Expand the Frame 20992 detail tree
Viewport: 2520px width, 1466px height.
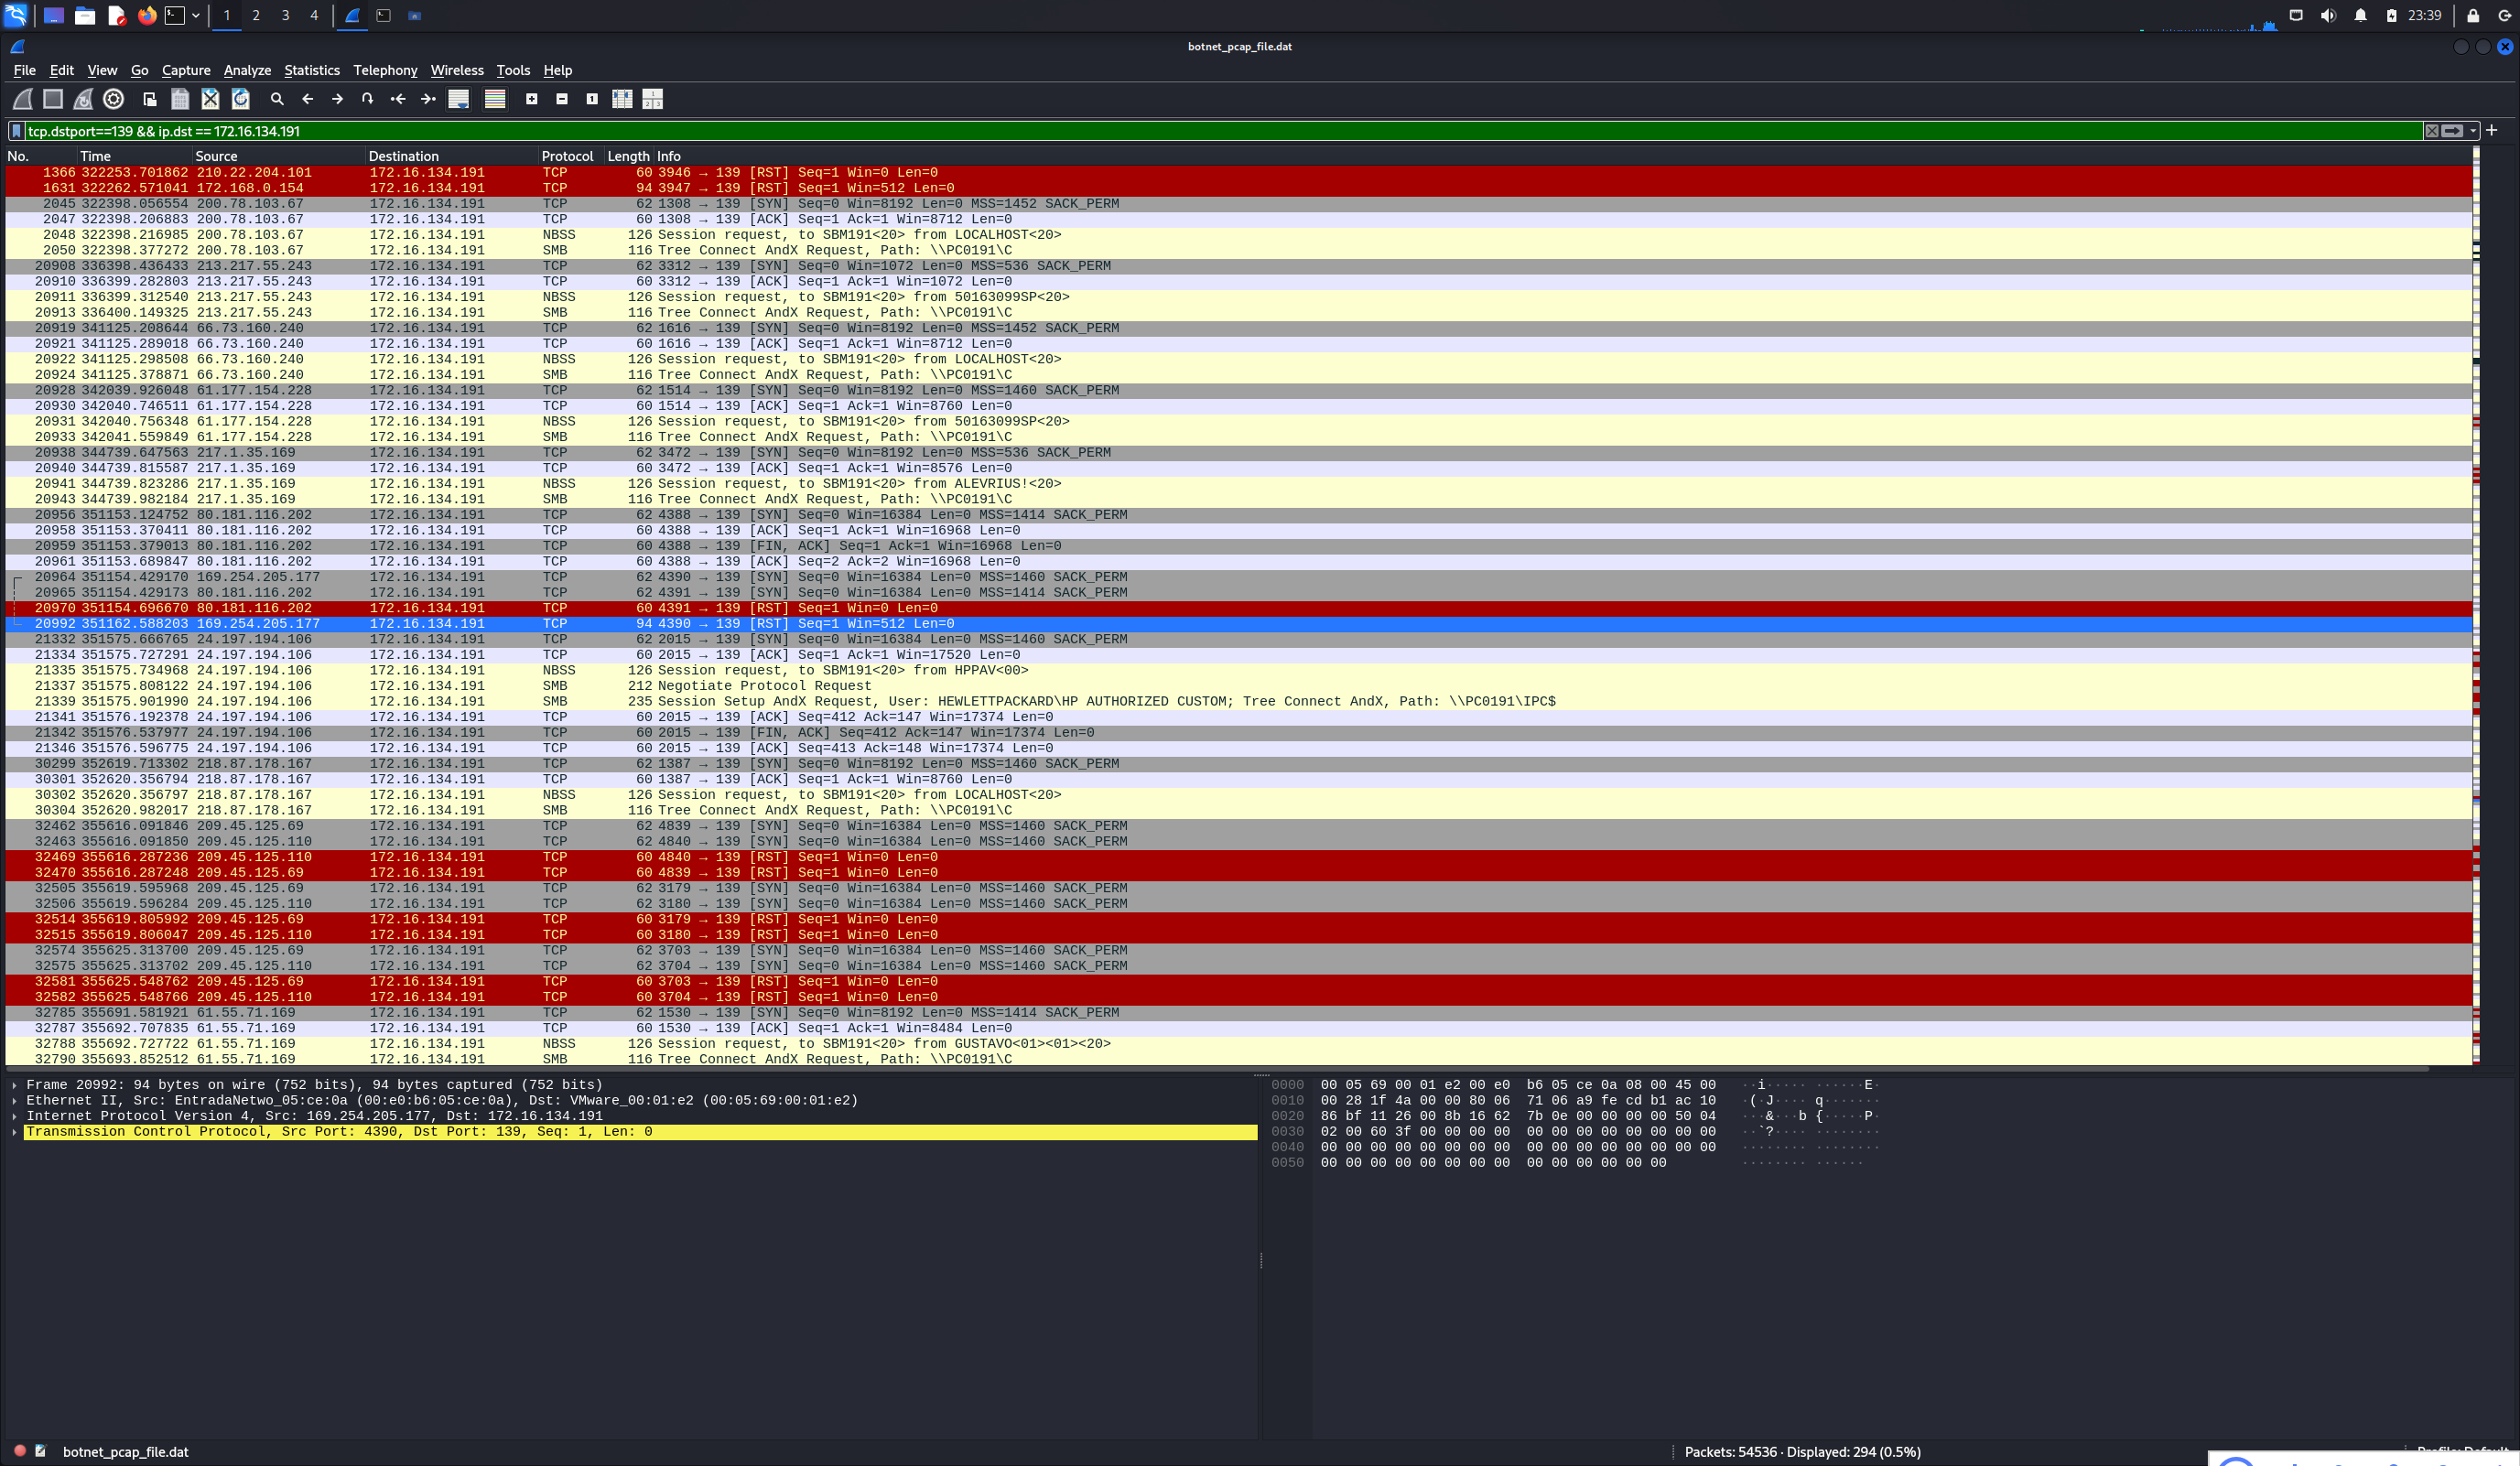[14, 1085]
